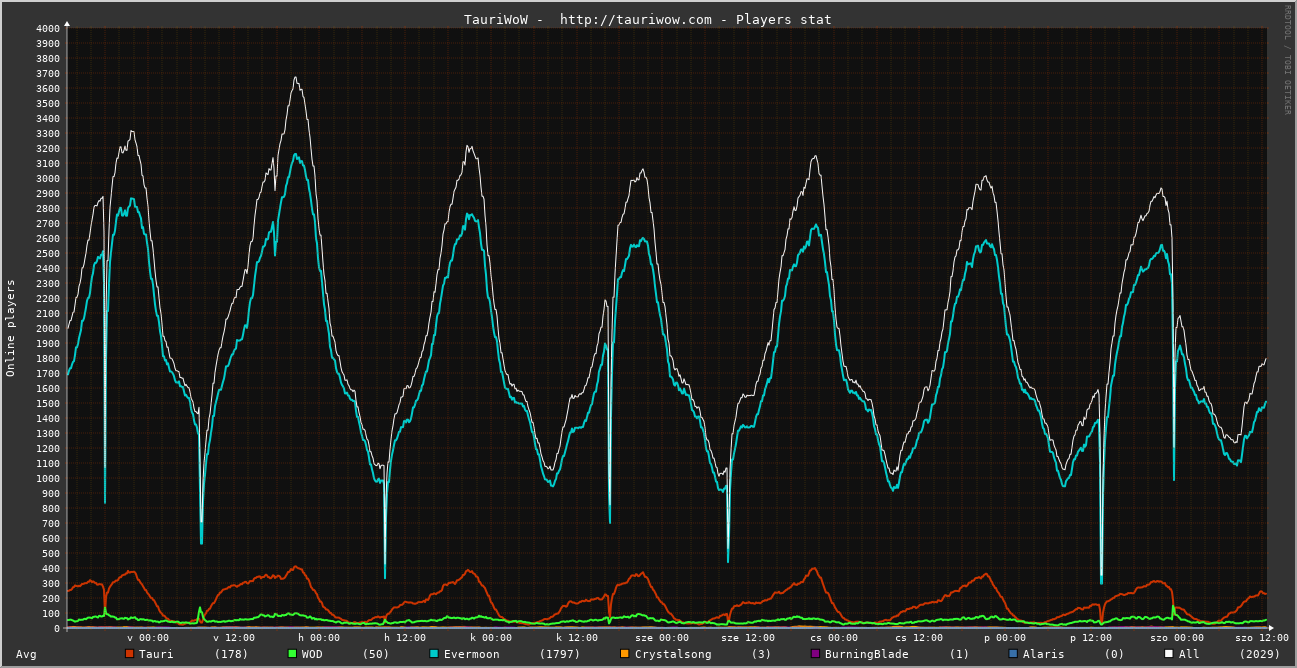The height and width of the screenshot is (668, 1297).
Task: Click the k 12:00 time axis label
Action: 577,637
